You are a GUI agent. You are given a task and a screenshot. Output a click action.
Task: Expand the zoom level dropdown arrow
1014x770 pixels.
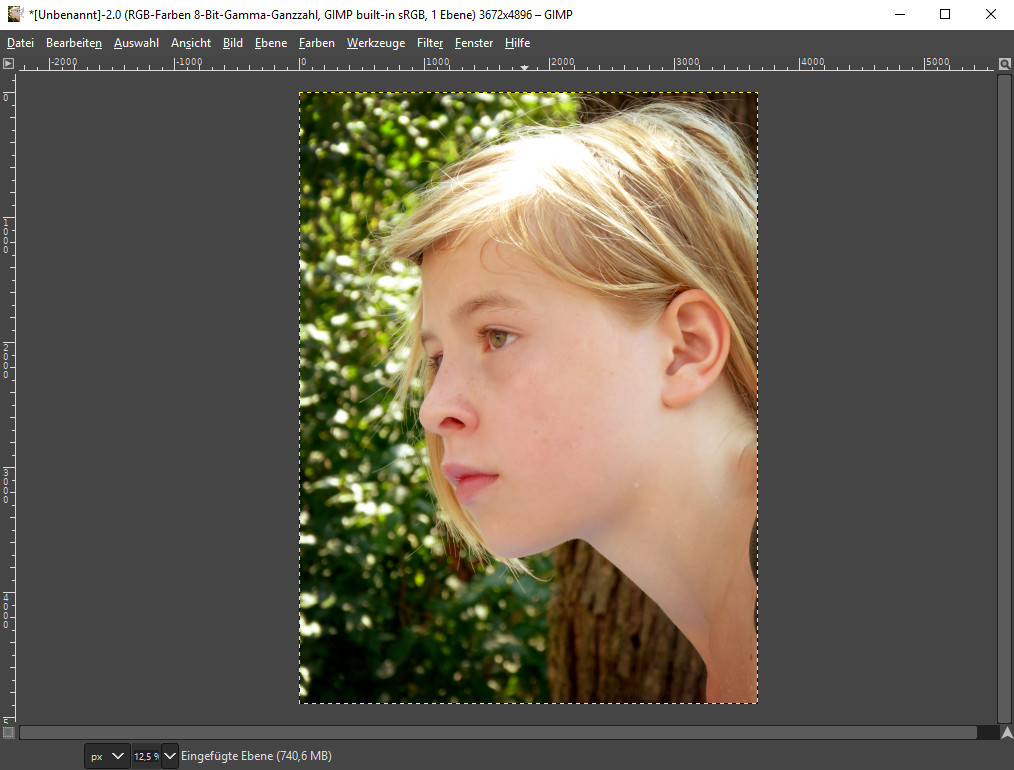(x=170, y=756)
